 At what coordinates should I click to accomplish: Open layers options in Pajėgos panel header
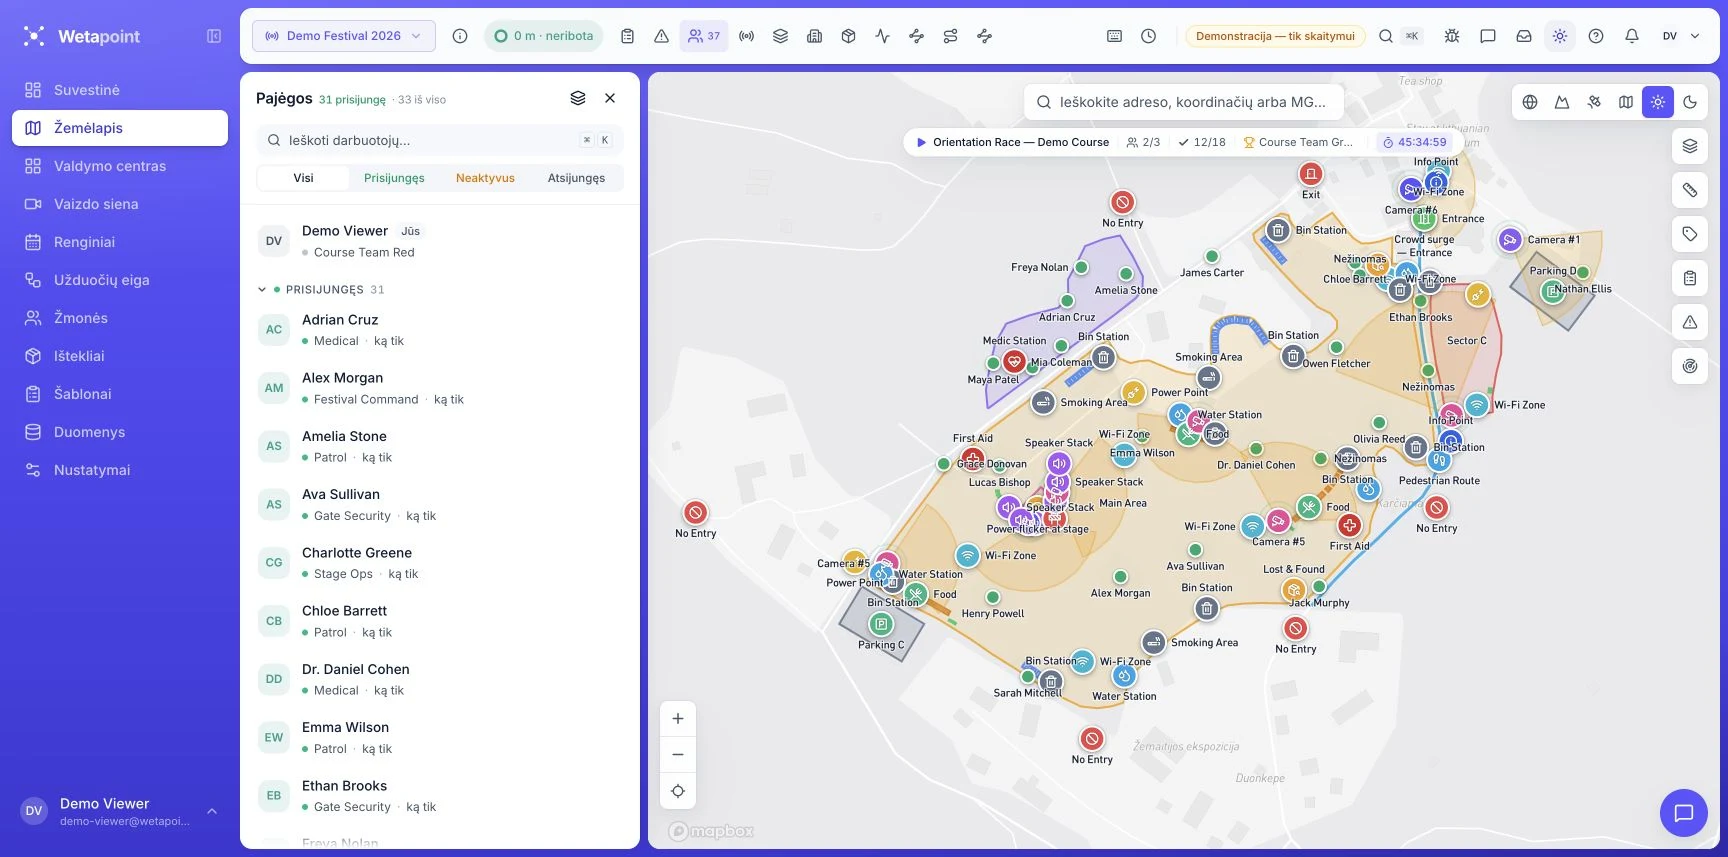[578, 98]
